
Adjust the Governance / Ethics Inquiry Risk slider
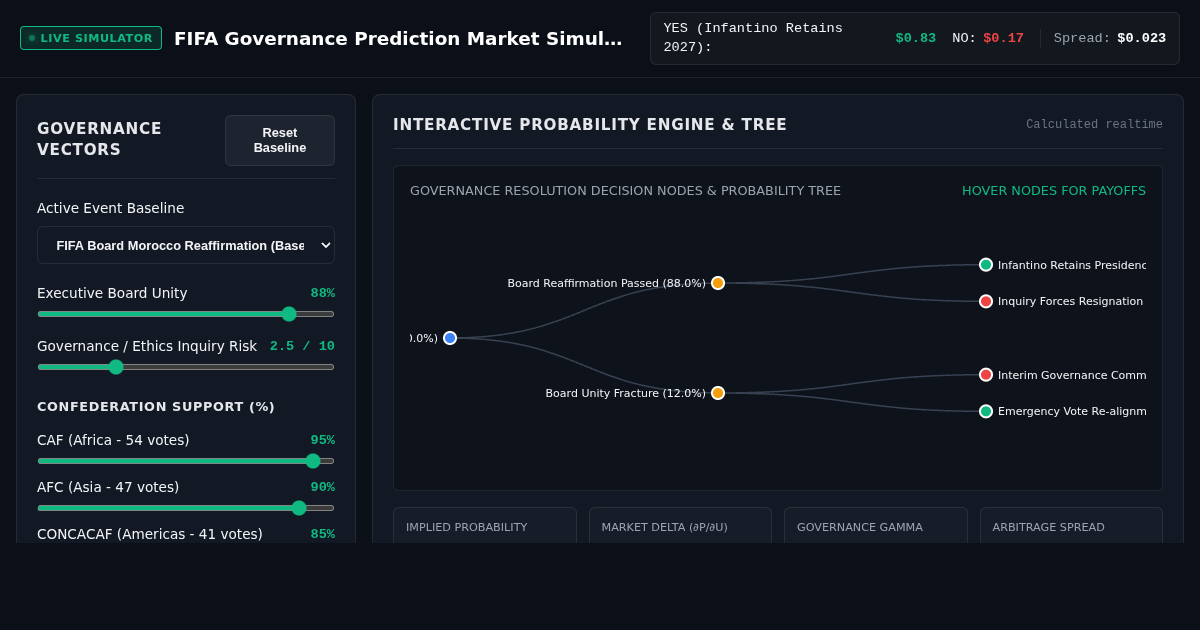(x=186, y=367)
